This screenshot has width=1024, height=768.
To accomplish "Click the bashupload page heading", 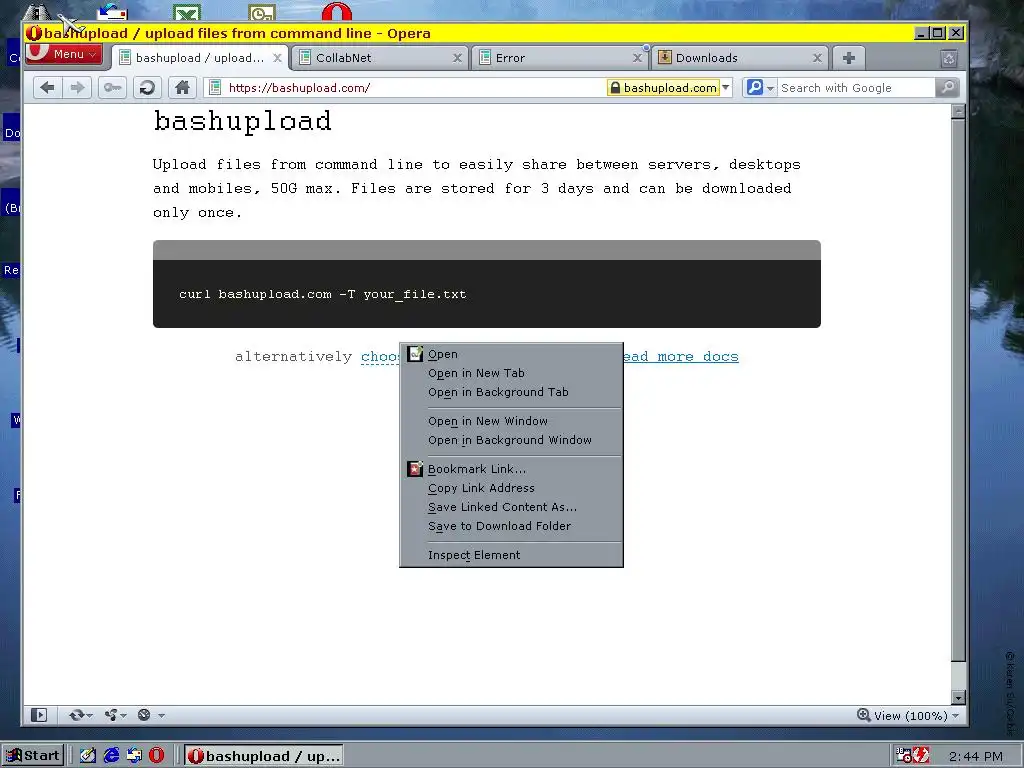I will [242, 122].
